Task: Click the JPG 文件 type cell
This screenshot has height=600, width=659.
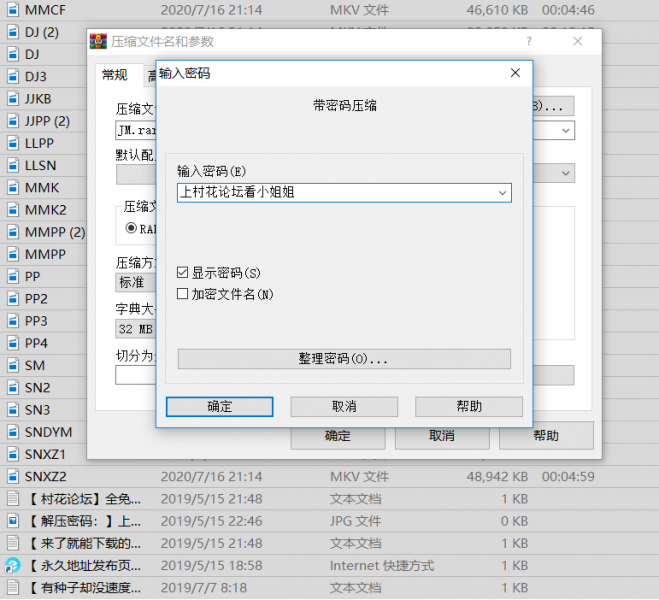Action: (x=355, y=521)
